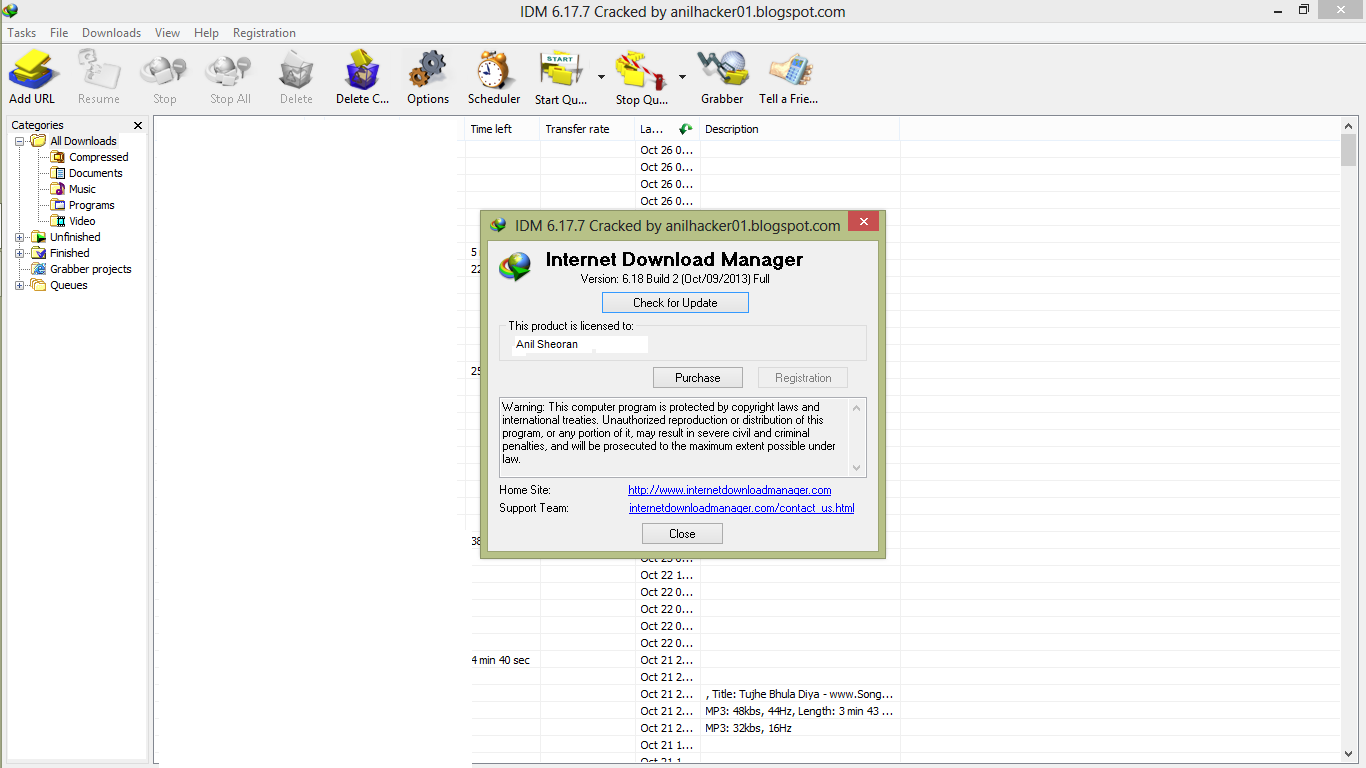Open the Stop Queue dropdown arrow
Image resolution: width=1366 pixels, height=768 pixels.
[682, 77]
